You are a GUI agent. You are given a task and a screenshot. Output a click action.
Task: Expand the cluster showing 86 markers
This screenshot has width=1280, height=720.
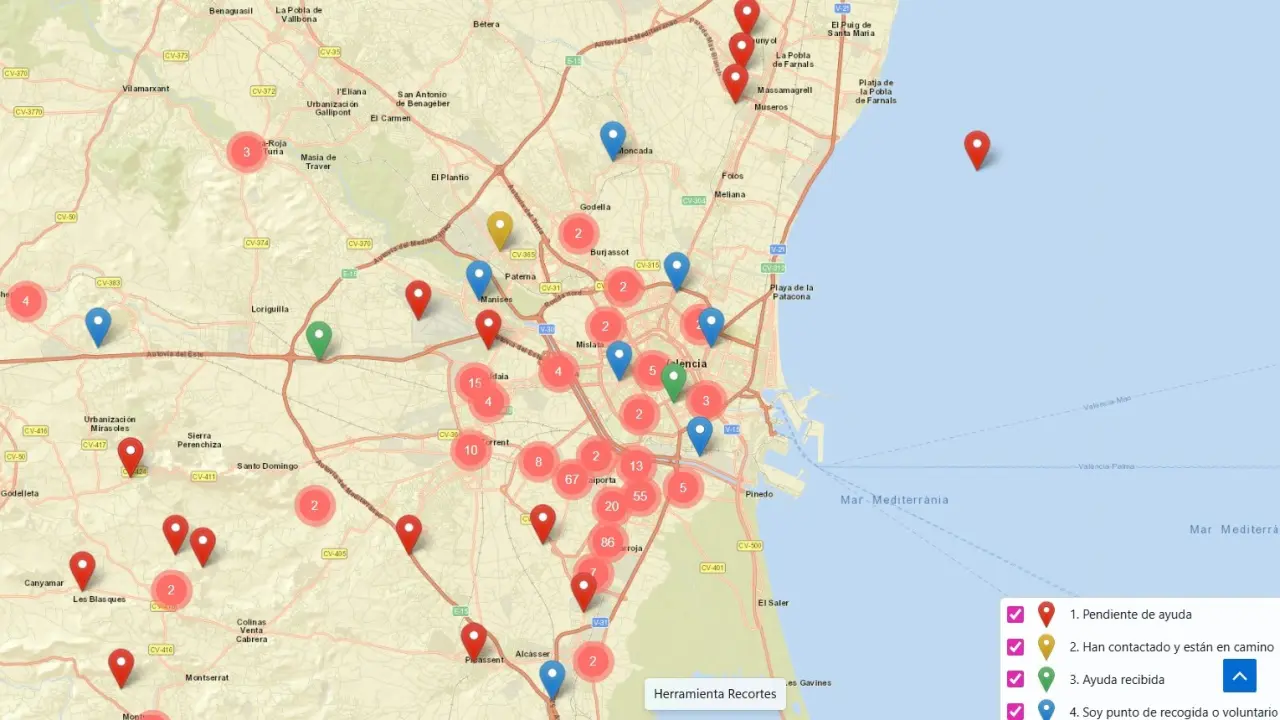coord(608,542)
